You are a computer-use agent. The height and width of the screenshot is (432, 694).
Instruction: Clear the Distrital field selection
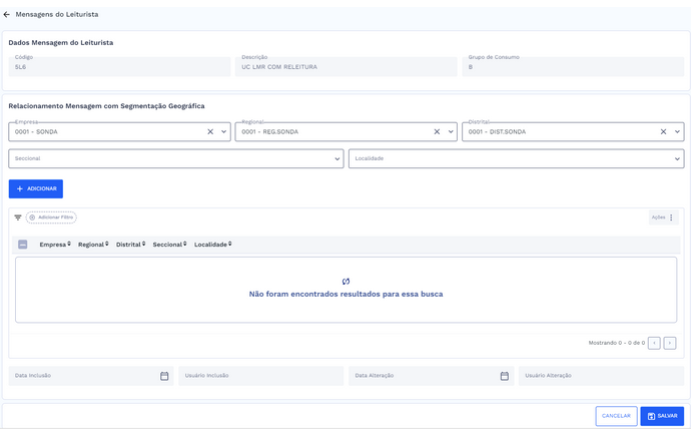[663, 131]
